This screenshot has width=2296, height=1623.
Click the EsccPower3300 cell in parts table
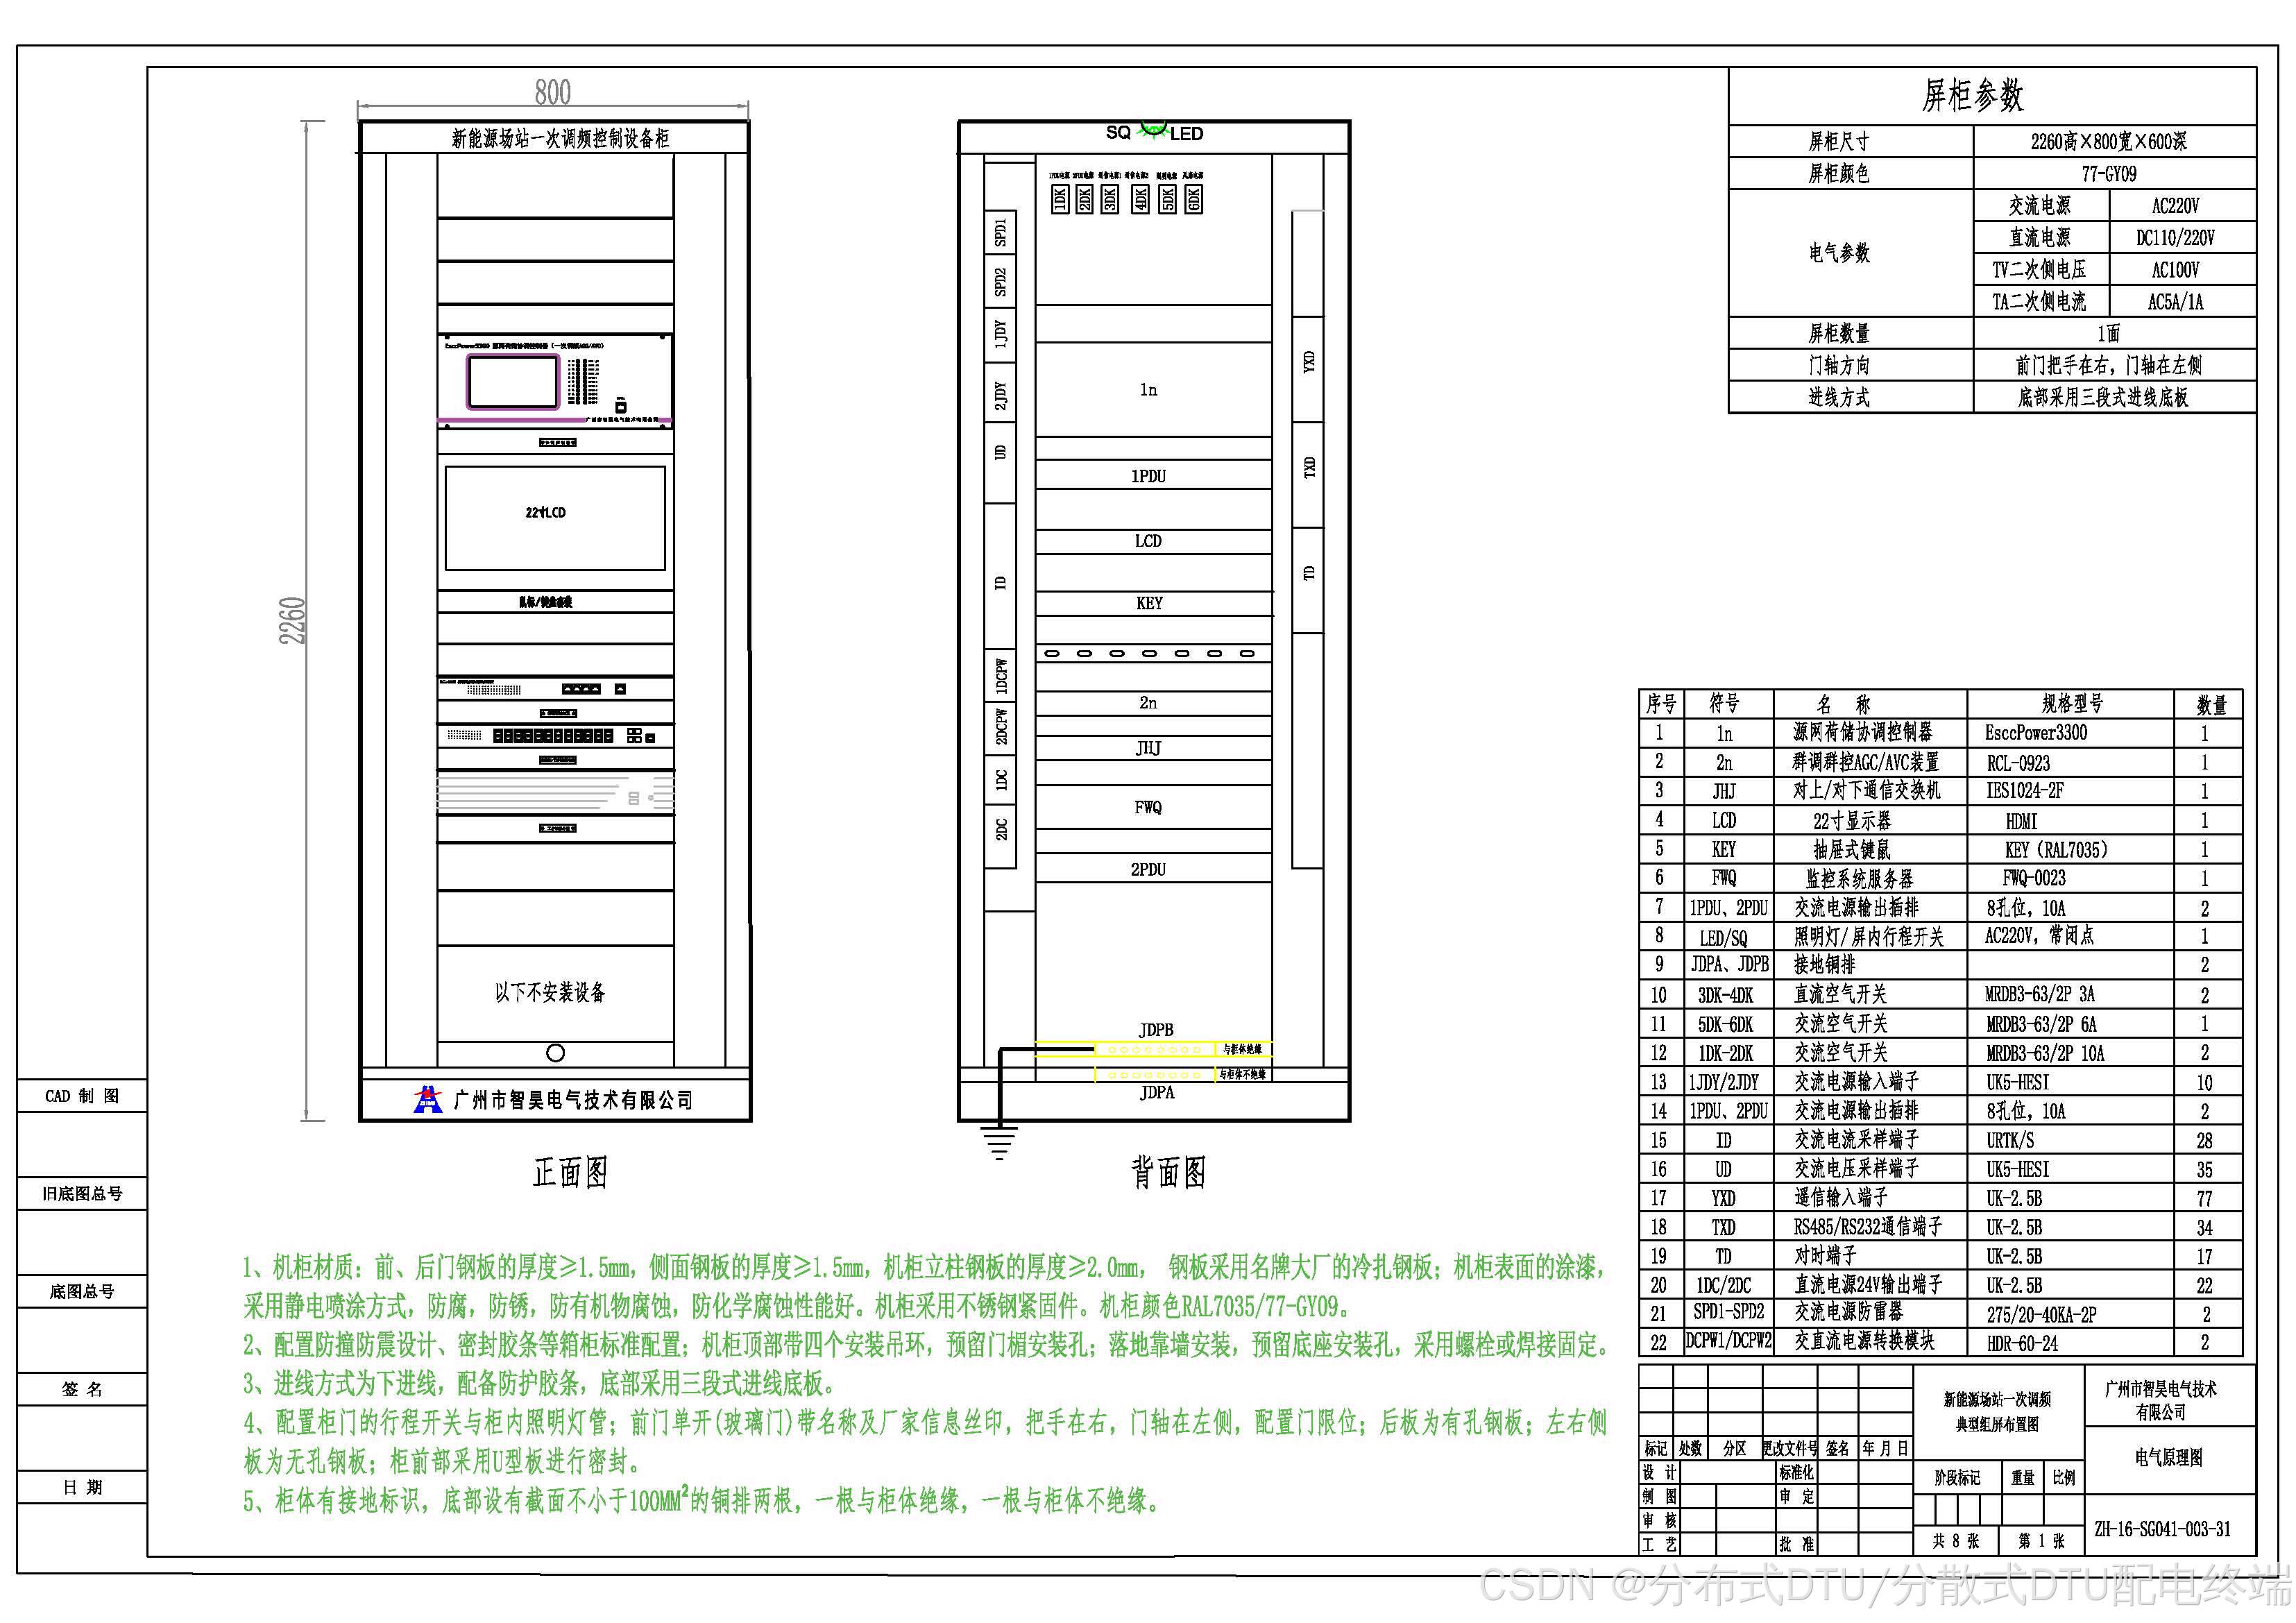coord(2036,733)
